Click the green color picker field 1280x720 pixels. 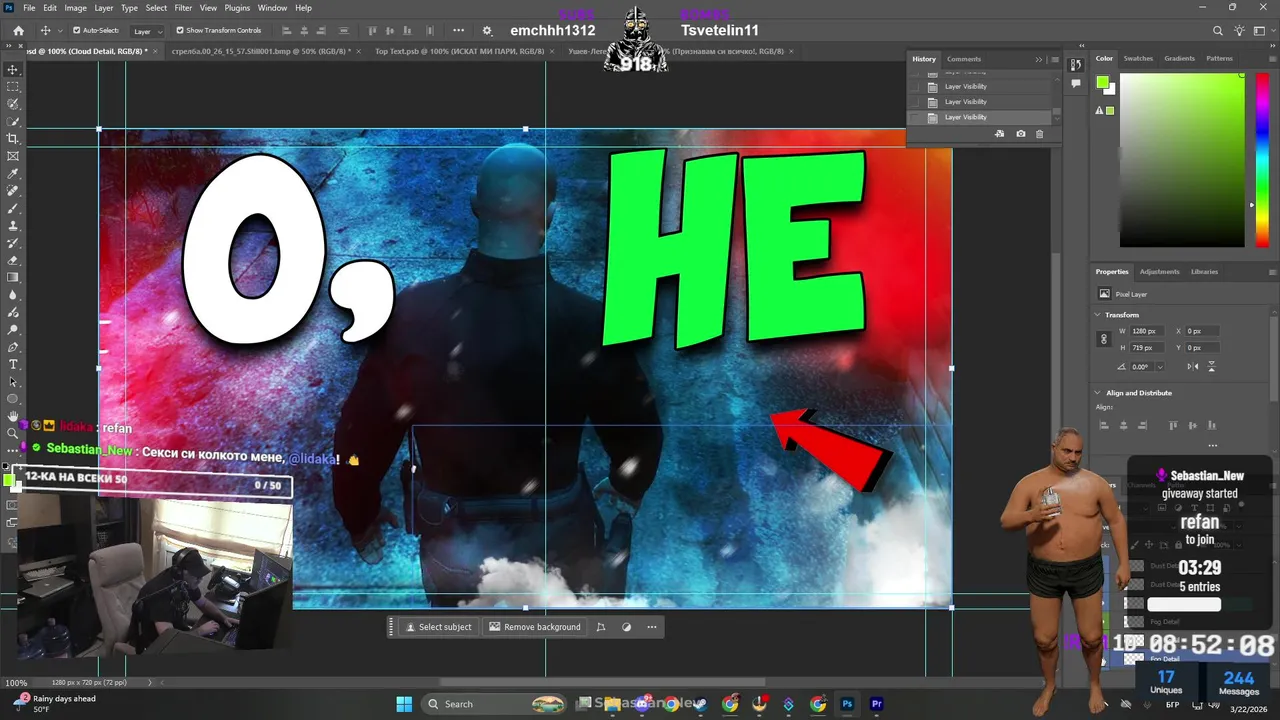(x=1182, y=160)
